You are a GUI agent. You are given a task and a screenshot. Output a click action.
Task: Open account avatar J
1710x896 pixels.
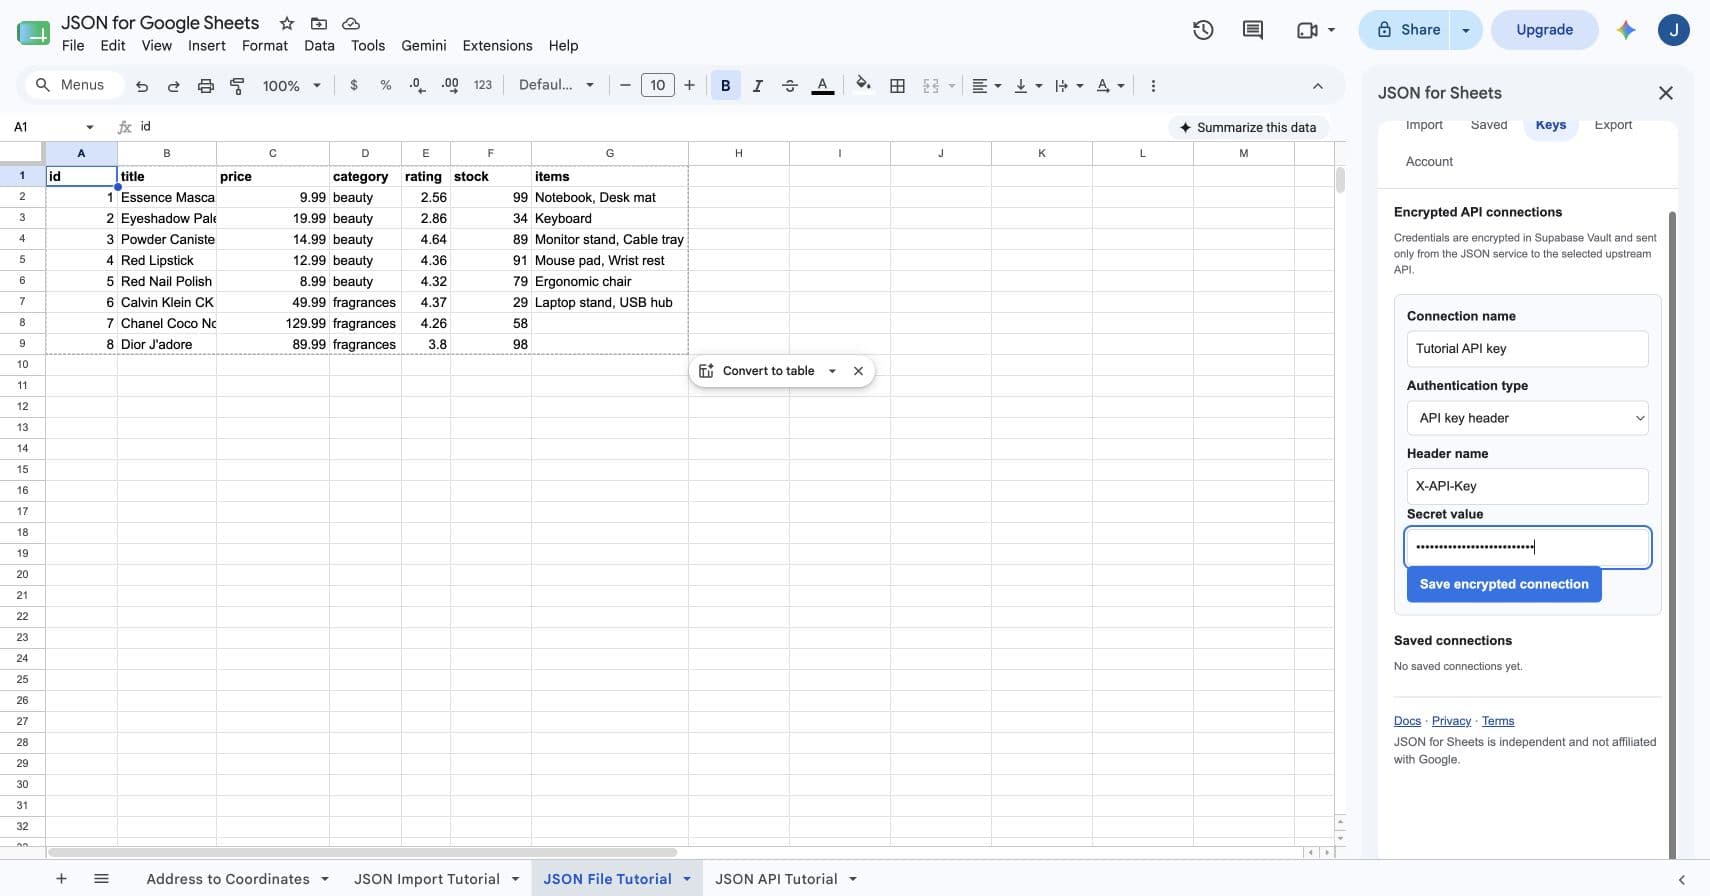1673,30
